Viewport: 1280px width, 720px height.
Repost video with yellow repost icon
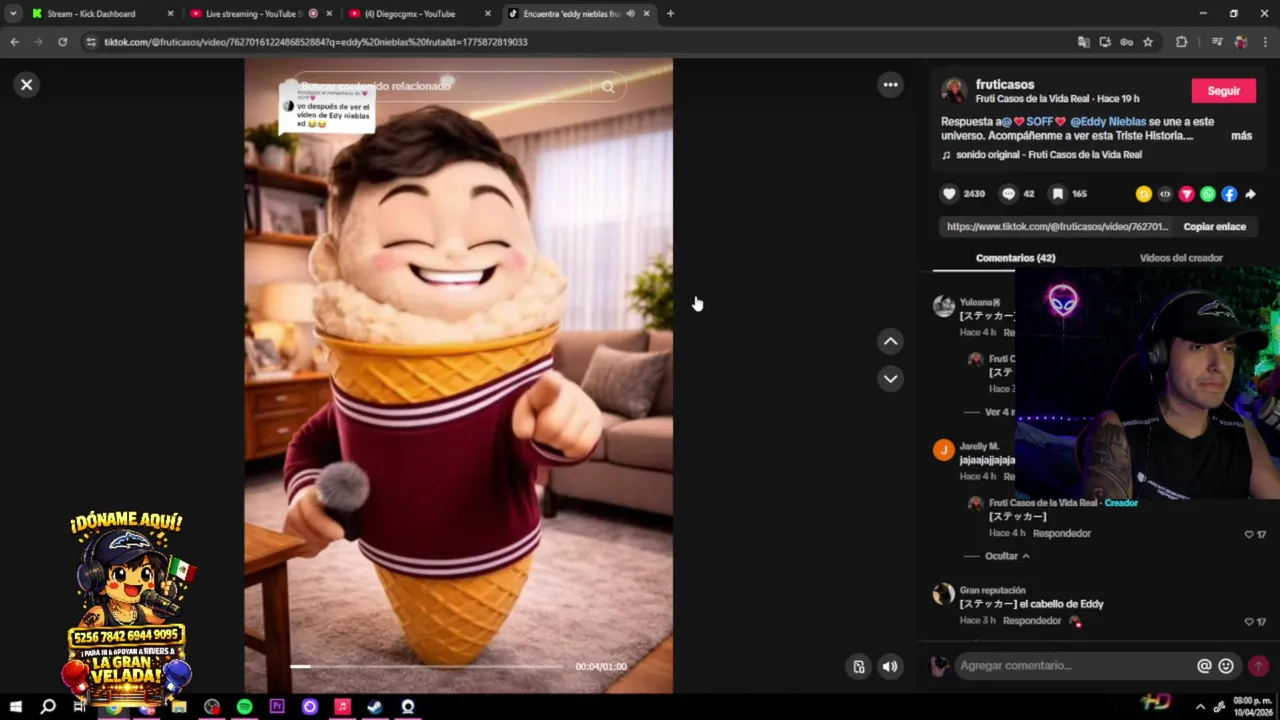click(x=1143, y=194)
